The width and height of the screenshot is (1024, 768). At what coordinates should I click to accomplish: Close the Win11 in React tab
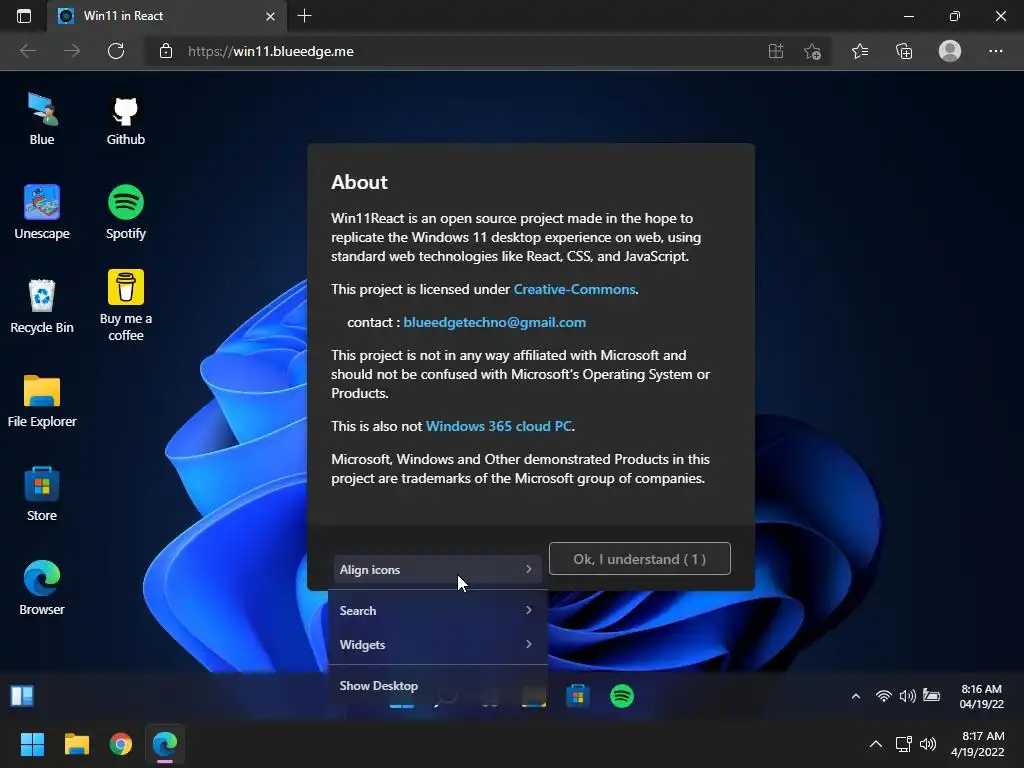[x=270, y=16]
